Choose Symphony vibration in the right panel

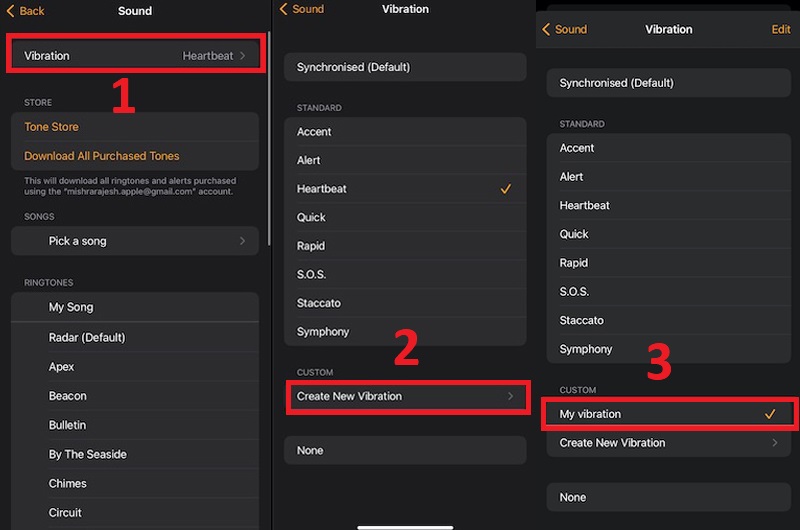(x=586, y=349)
